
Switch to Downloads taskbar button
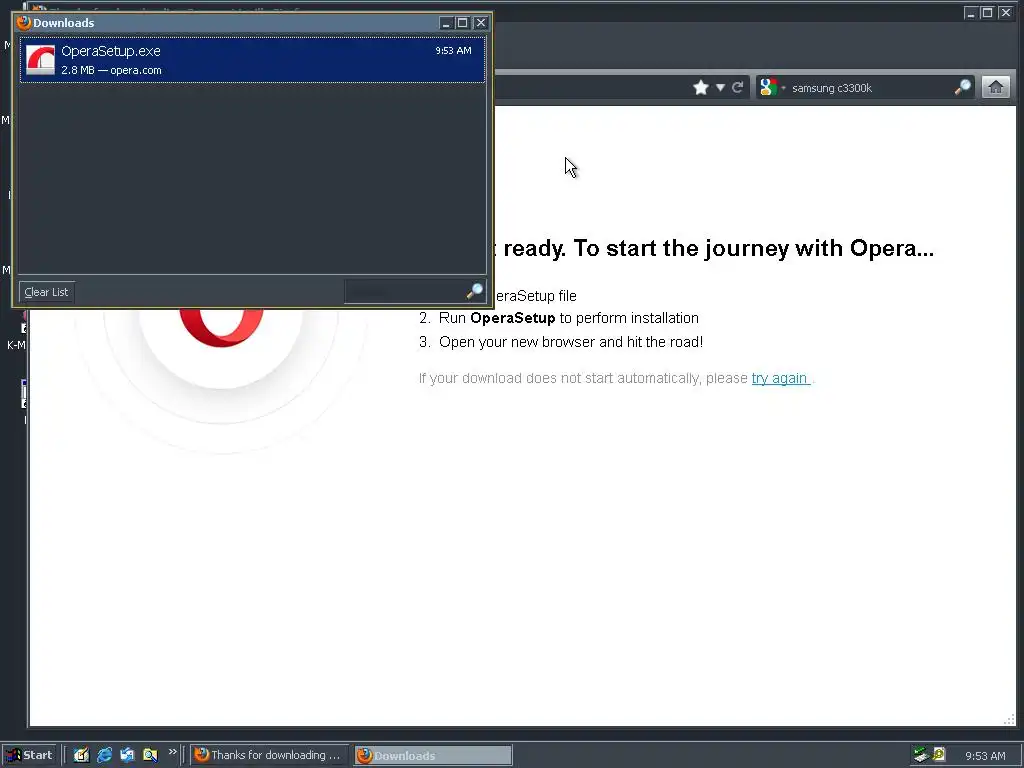(x=433, y=756)
